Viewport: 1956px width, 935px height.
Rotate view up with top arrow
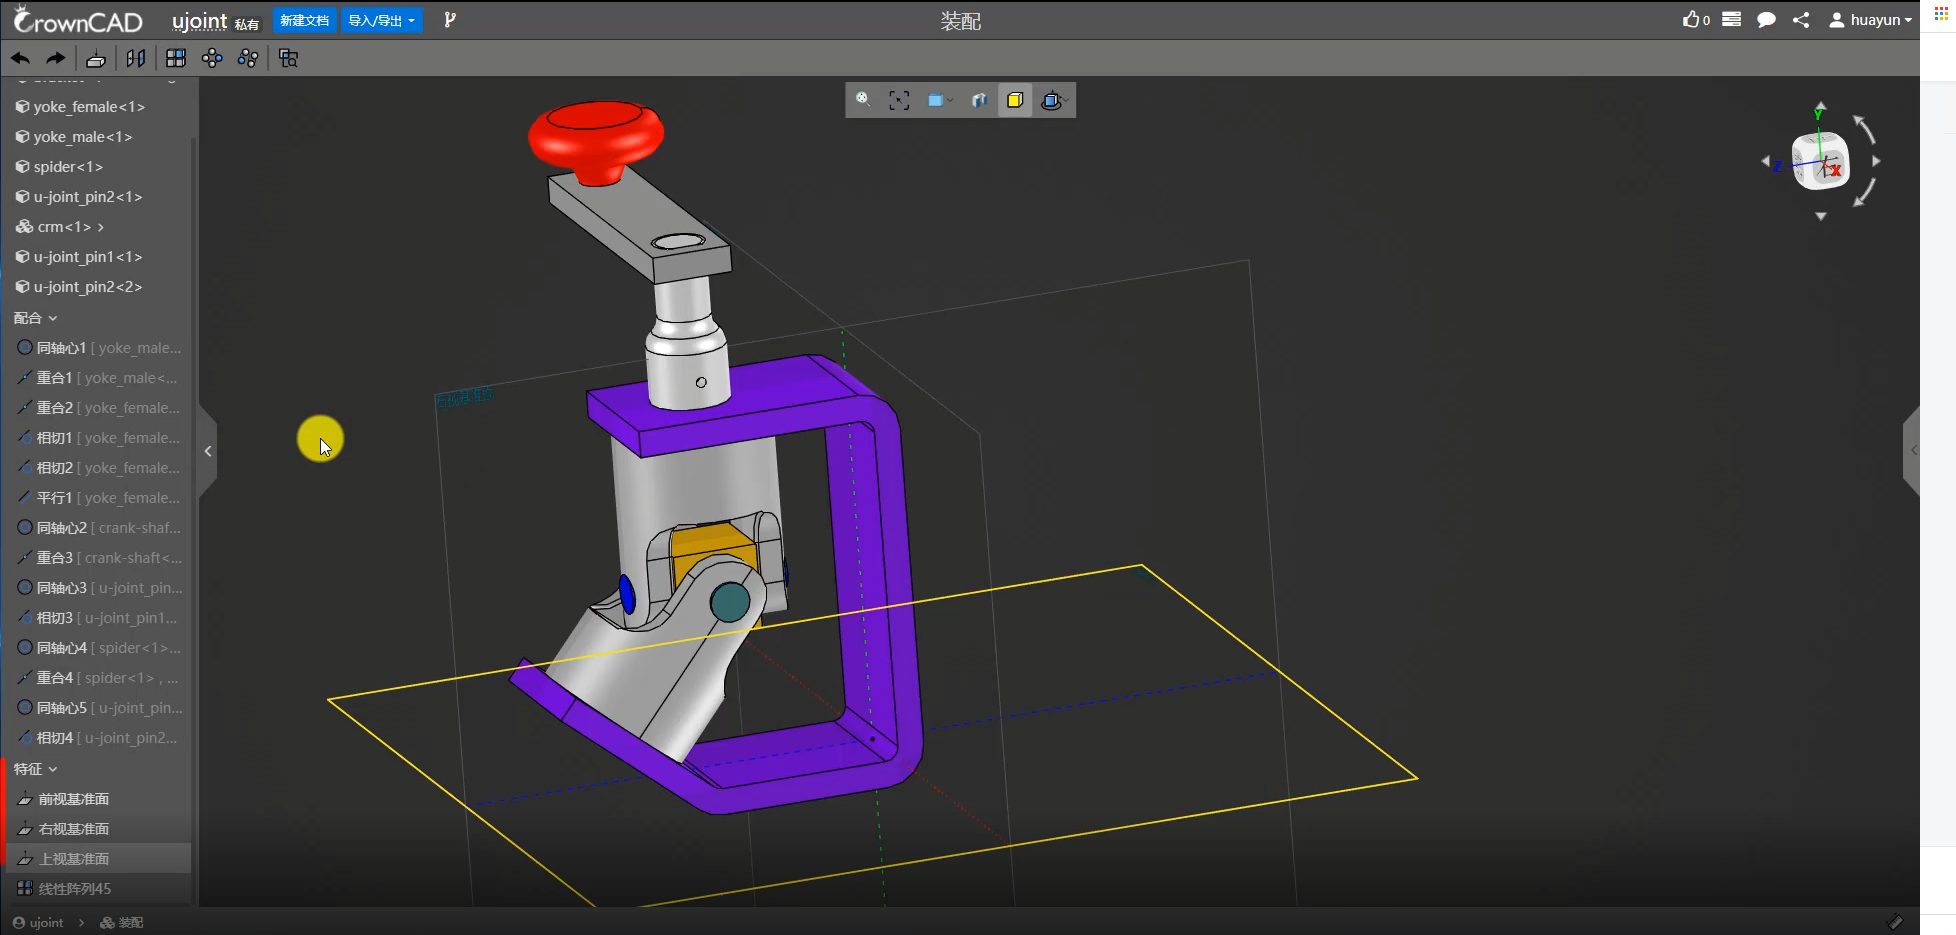tap(1820, 106)
